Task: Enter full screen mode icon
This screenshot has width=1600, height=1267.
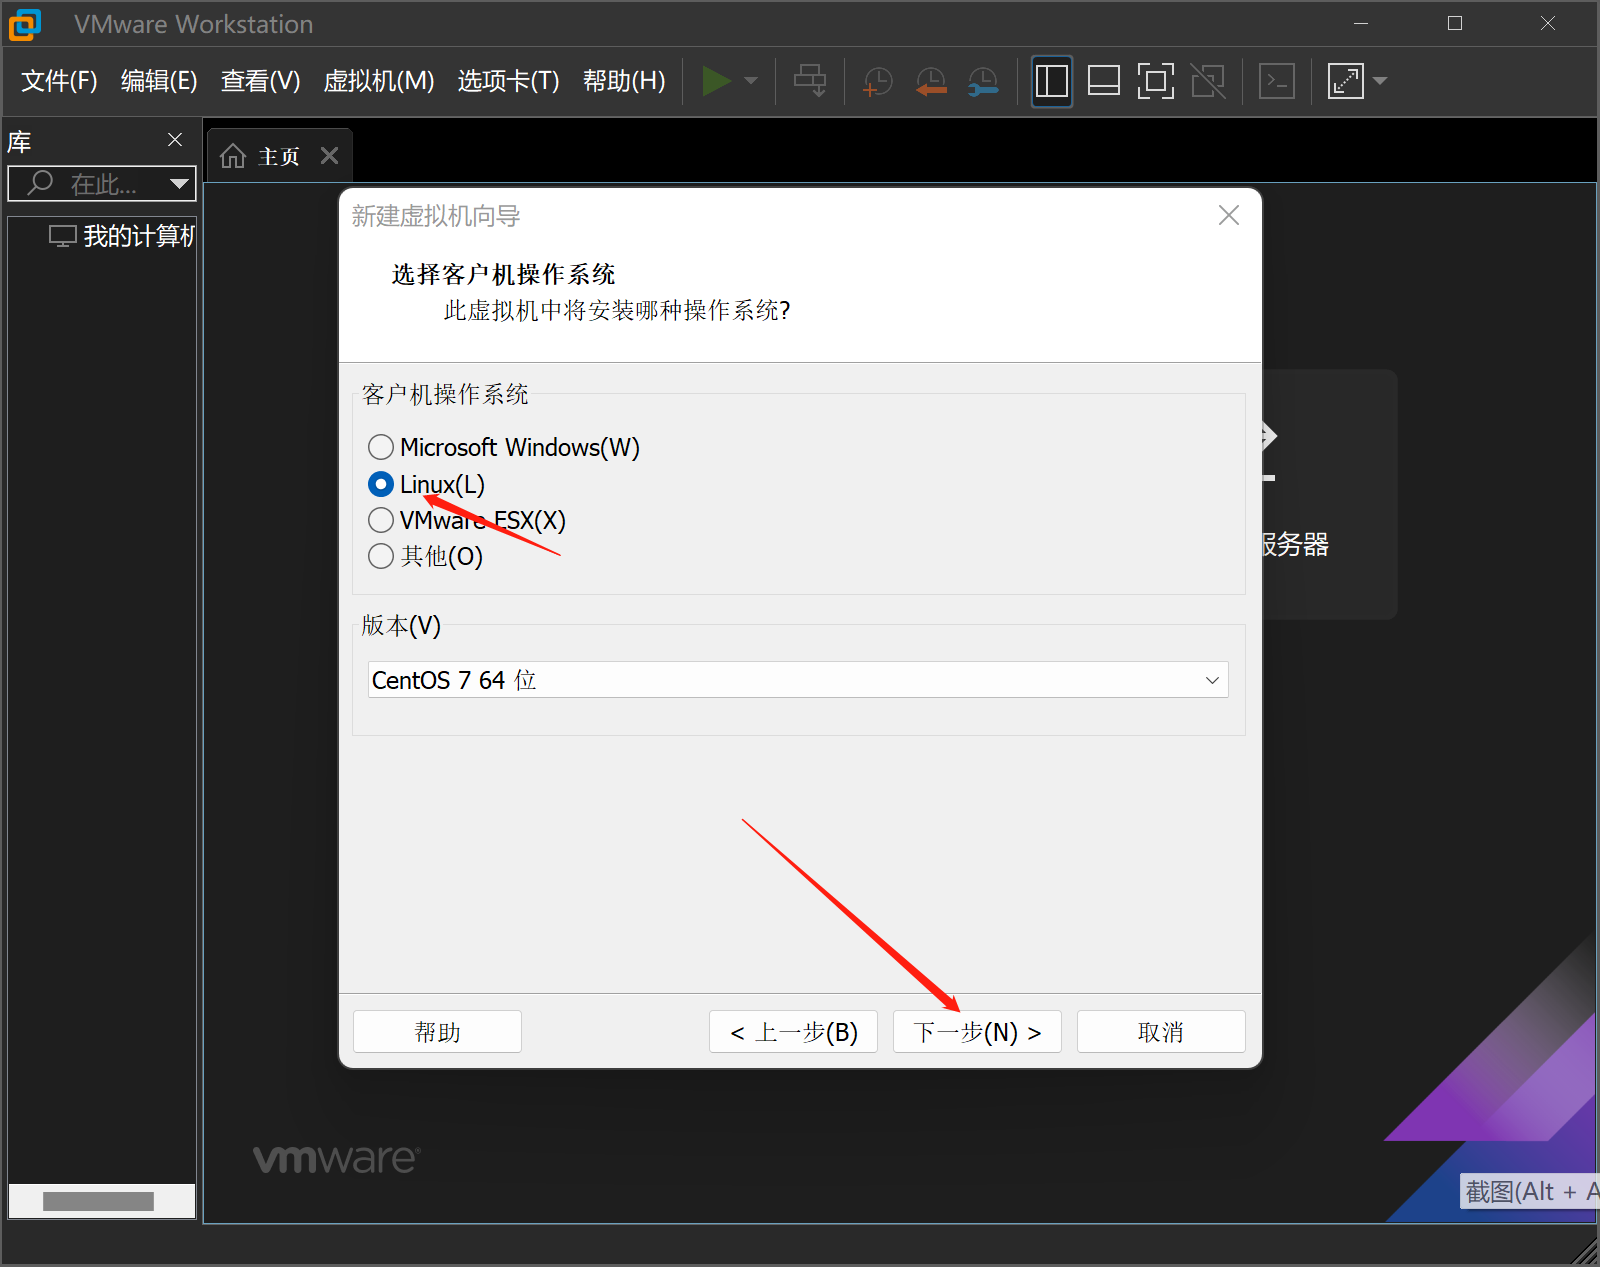Action: coord(1156,81)
